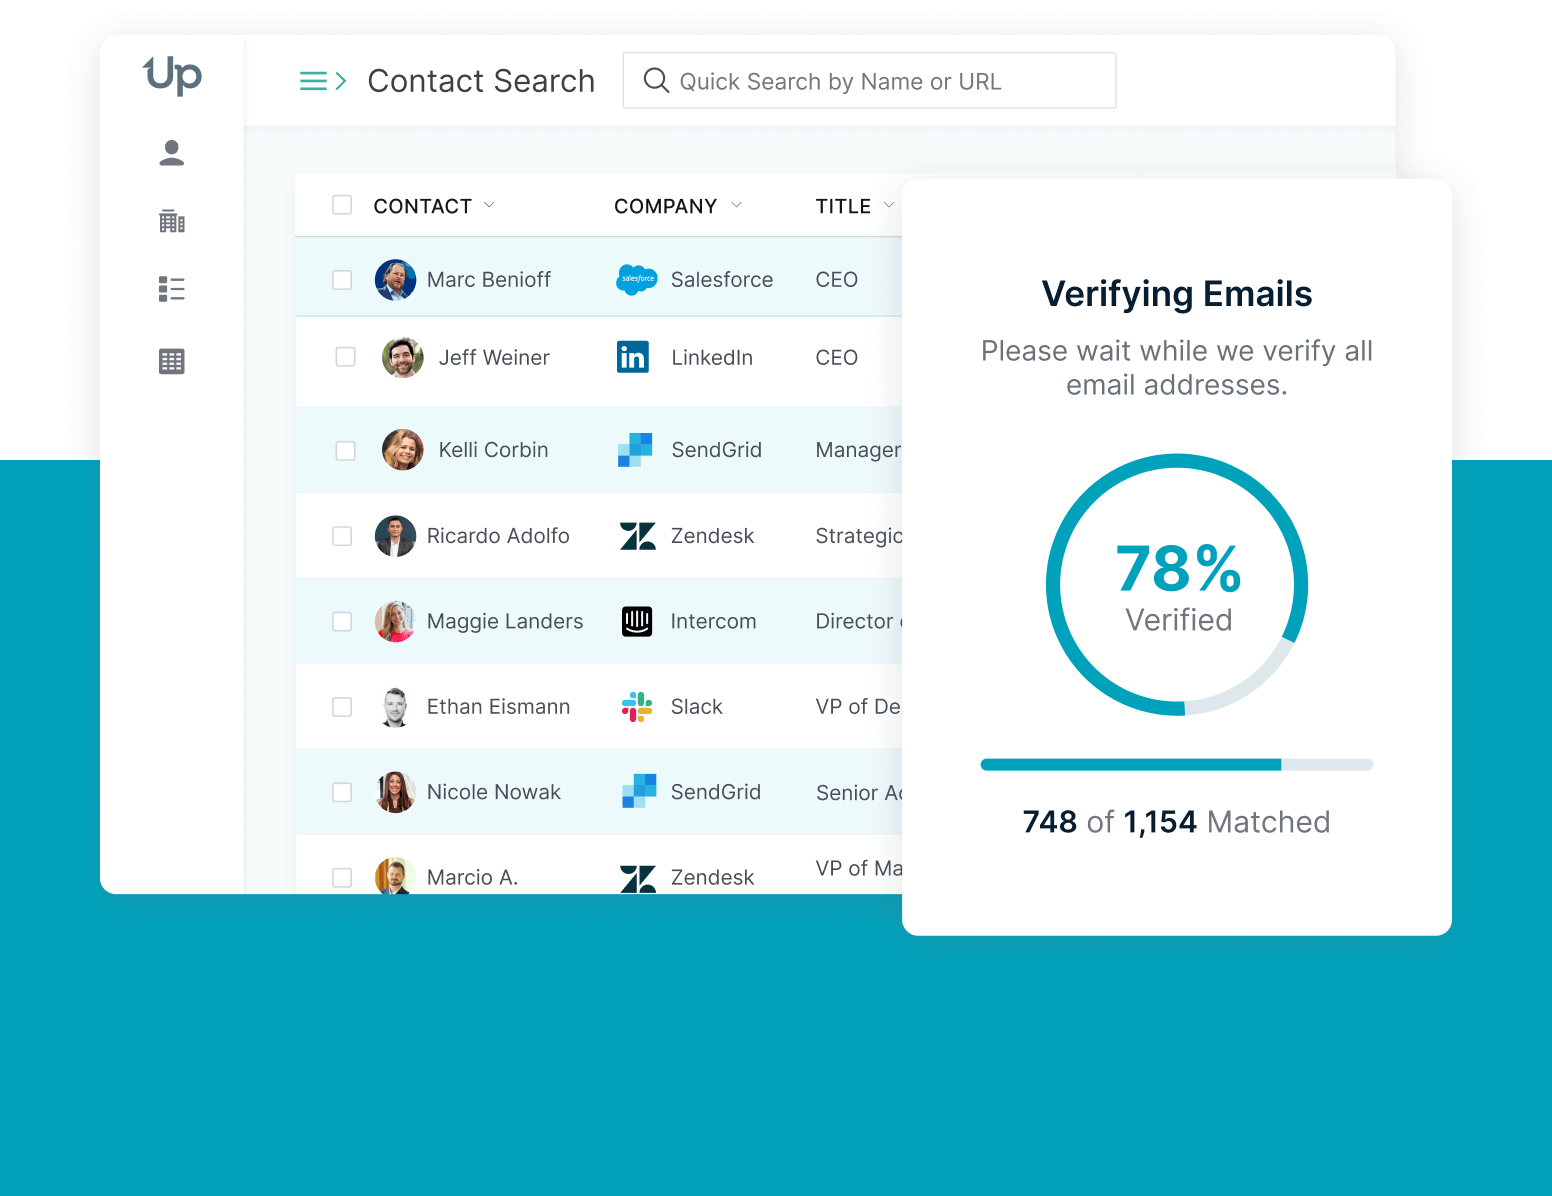Expand the COMPANY column dropdown
The image size is (1552, 1196).
point(738,205)
